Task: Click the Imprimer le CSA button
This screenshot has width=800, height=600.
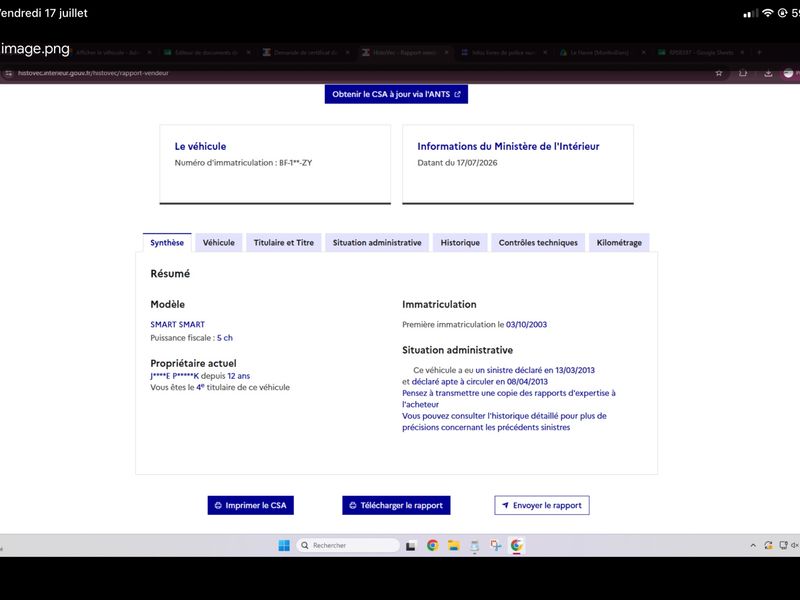Action: tap(251, 505)
